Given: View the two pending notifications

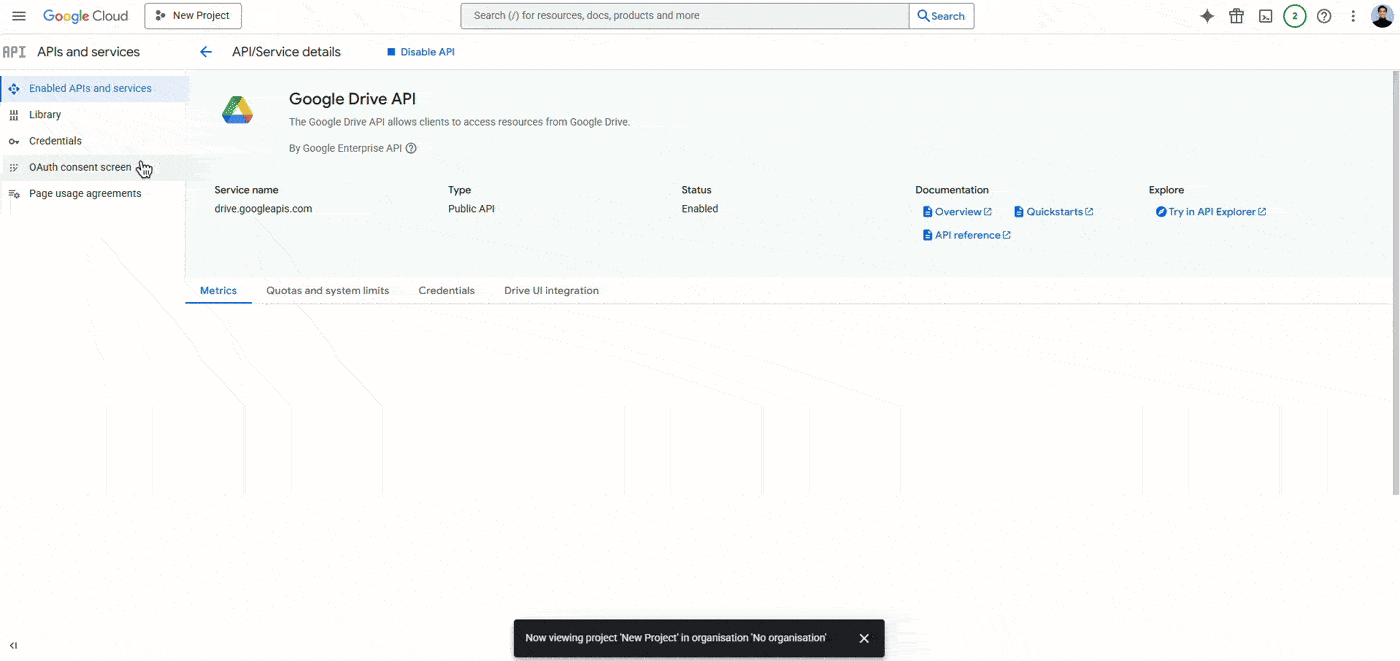Looking at the screenshot, I should click(1294, 15).
